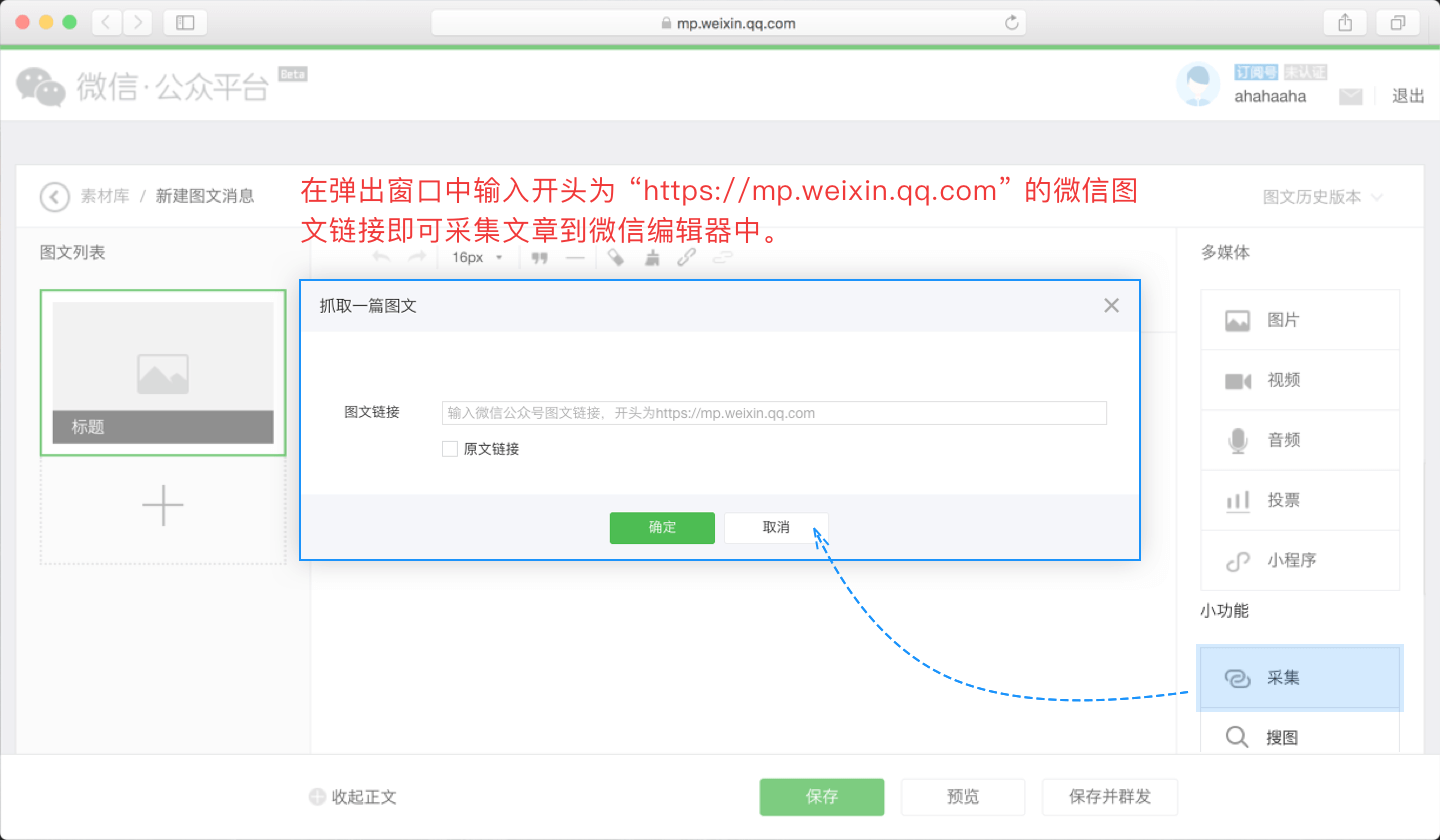This screenshot has height=840, width=1440.
Task: Select the eraser clear-format tool
Action: tap(616, 258)
